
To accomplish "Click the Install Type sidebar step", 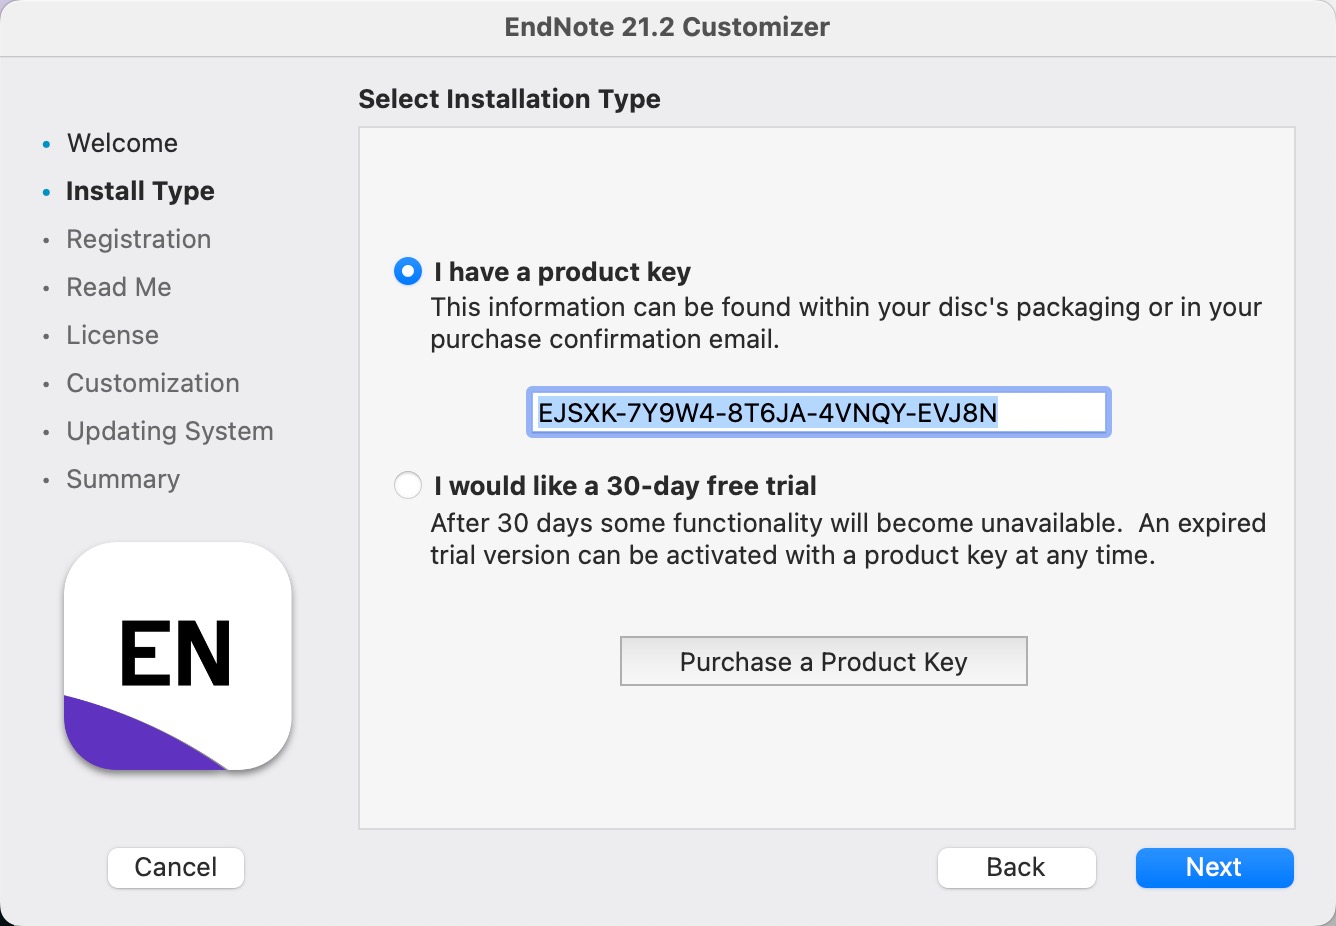I will (140, 191).
